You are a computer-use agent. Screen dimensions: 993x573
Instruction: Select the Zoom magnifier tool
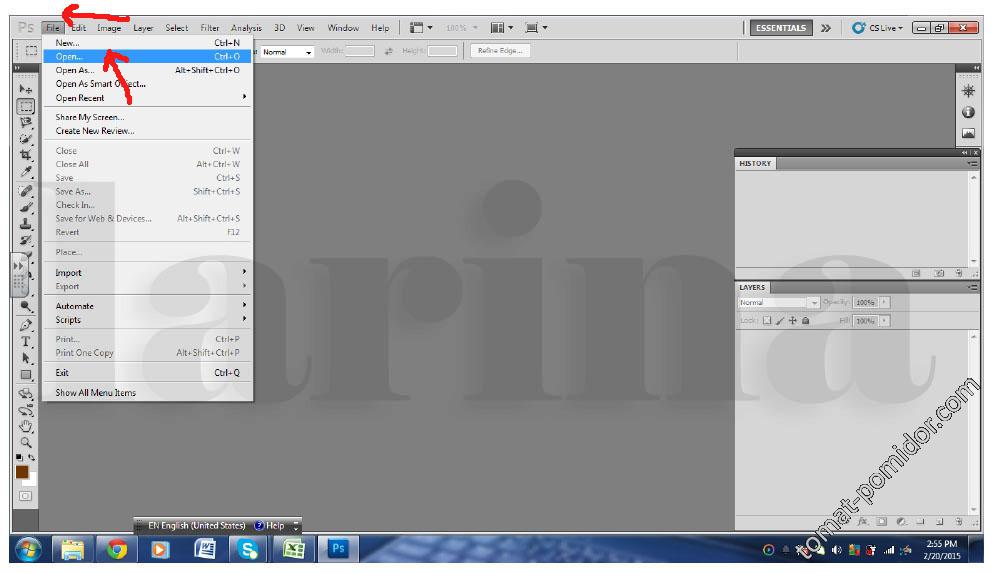point(26,441)
